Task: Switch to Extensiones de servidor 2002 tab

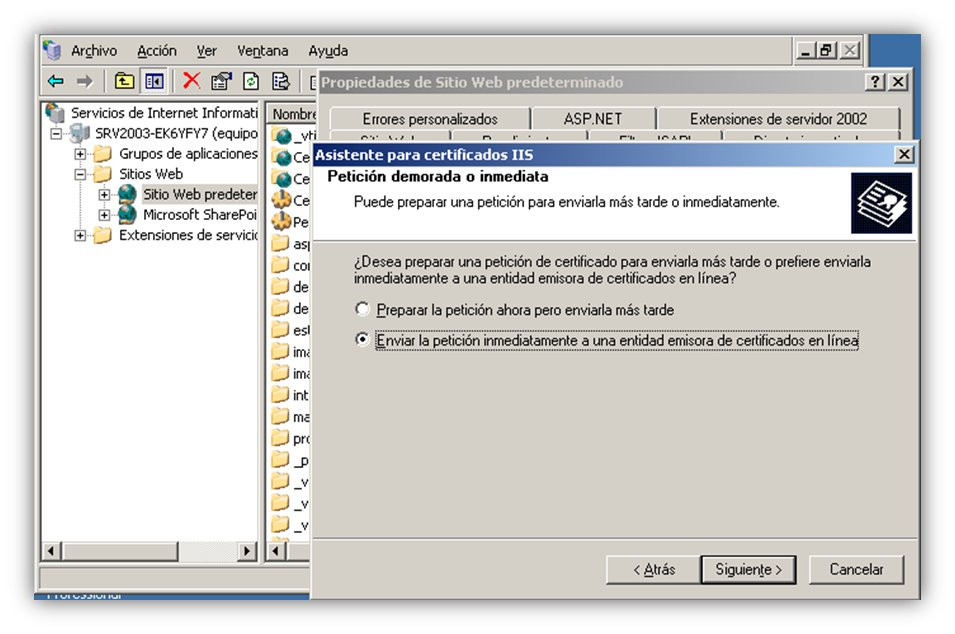Action: (778, 118)
